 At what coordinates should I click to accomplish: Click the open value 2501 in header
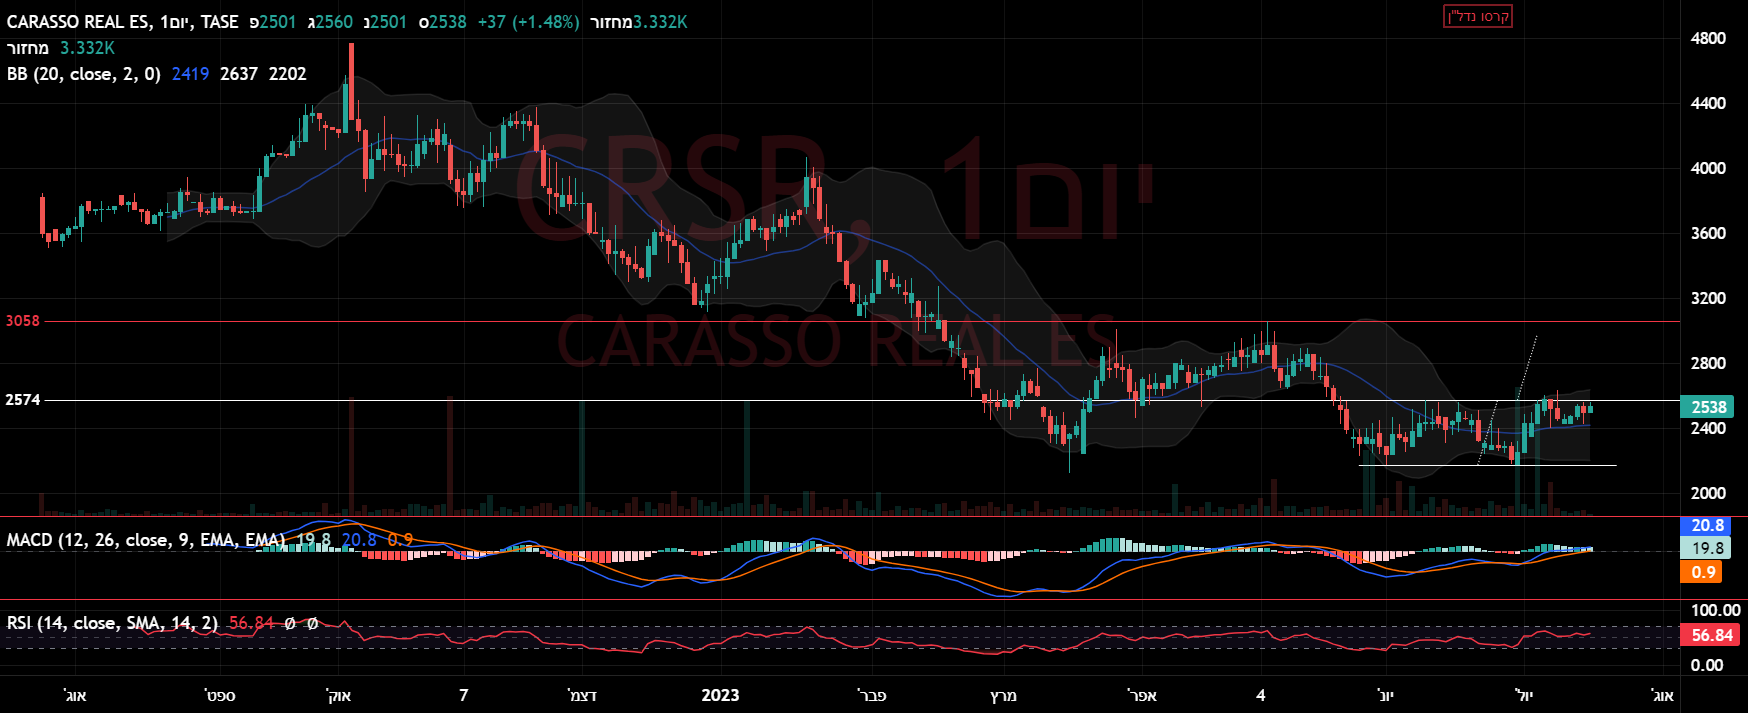[x=278, y=22]
